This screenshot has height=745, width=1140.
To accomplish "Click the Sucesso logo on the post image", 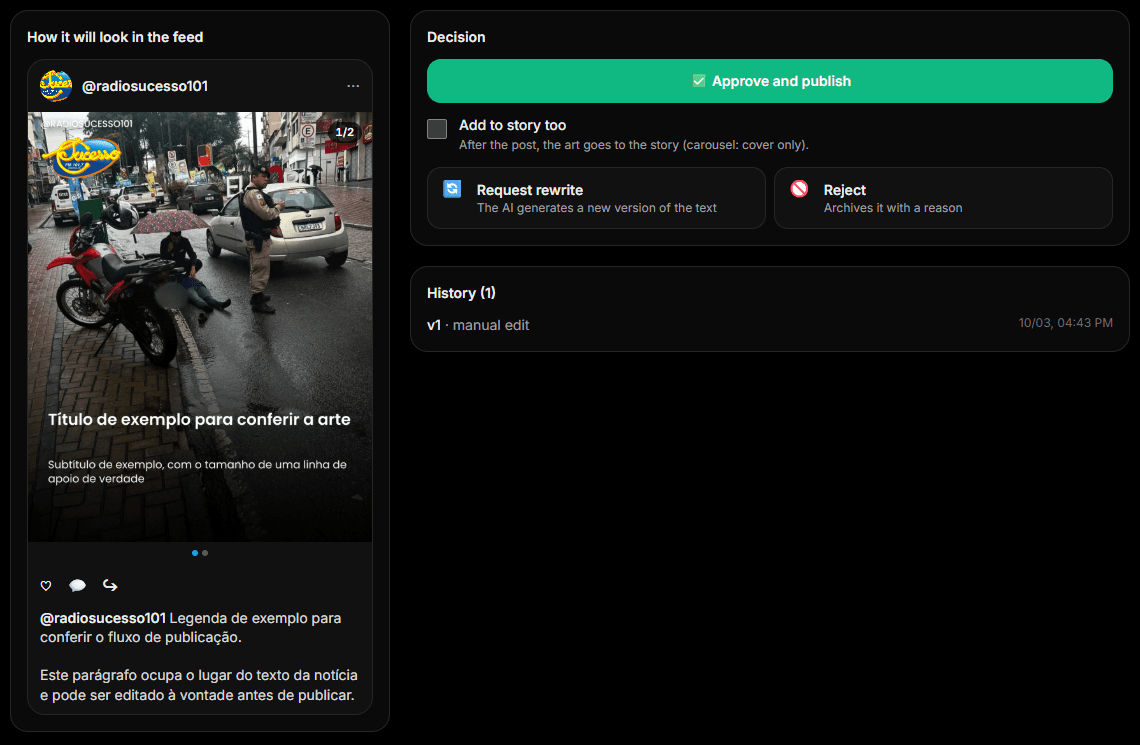I will coord(81,156).
